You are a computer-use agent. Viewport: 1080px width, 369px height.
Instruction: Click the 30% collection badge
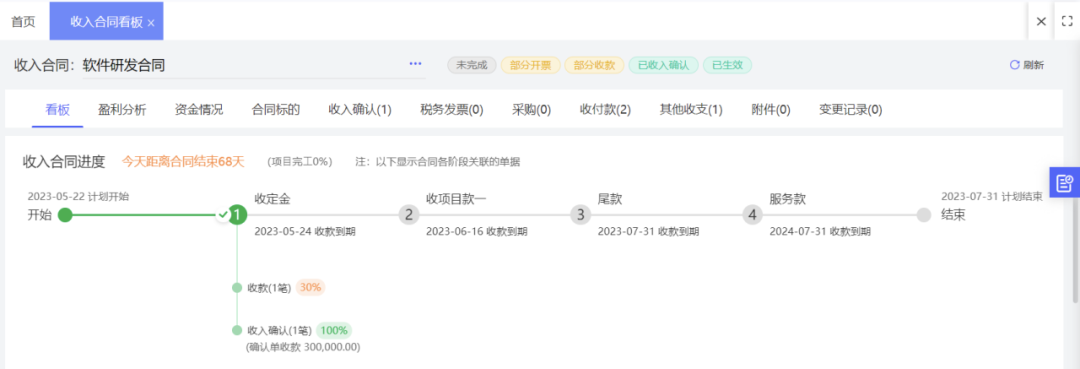311,287
